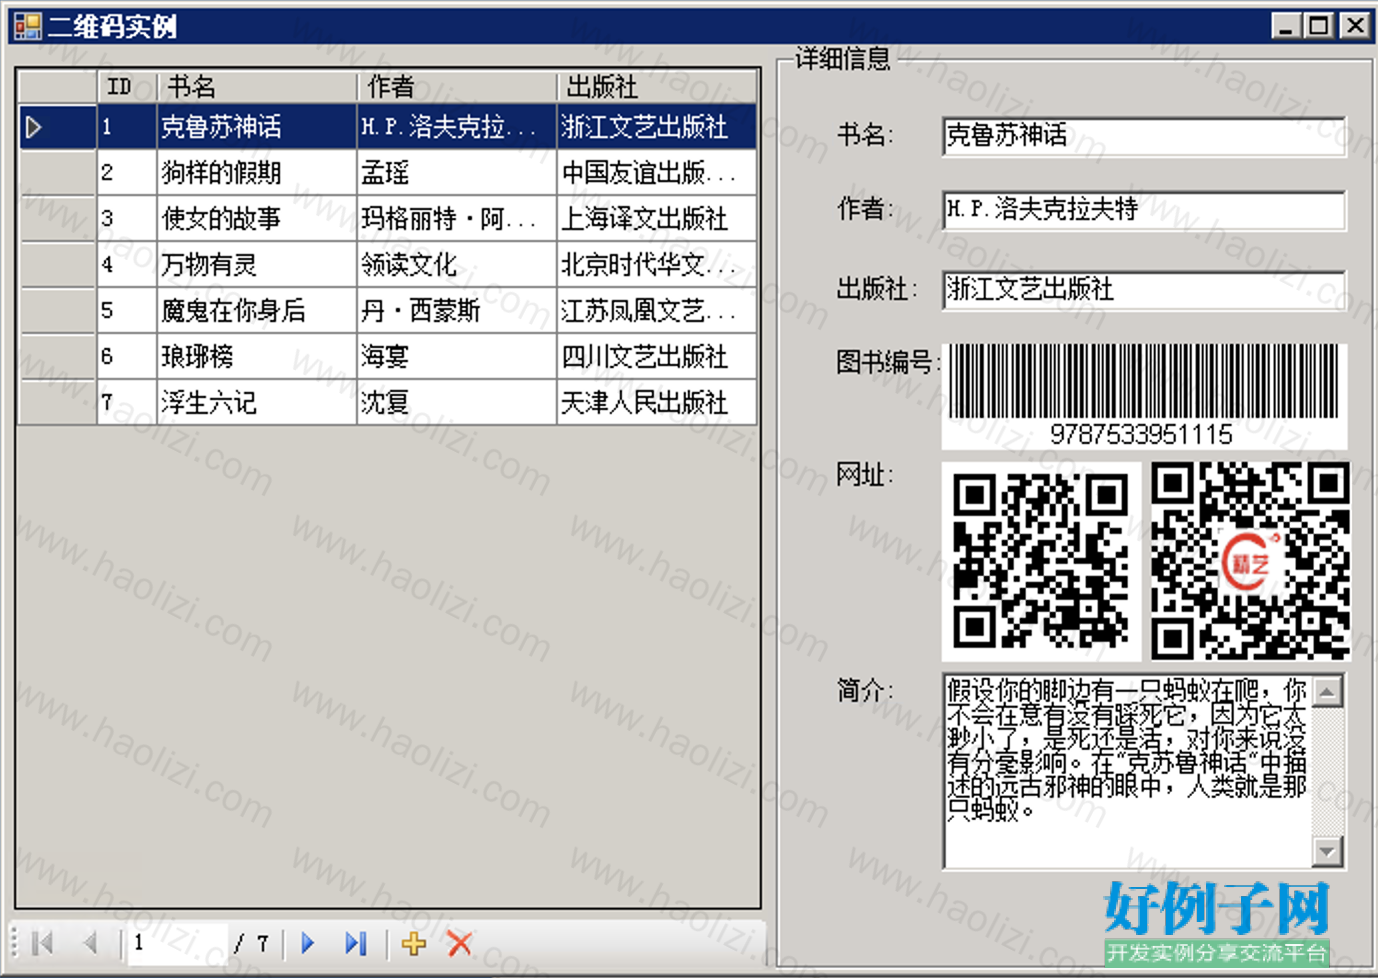Viewport: 1378px width, 978px height.
Task: Select the cell 使女的故事
Action: click(257, 219)
